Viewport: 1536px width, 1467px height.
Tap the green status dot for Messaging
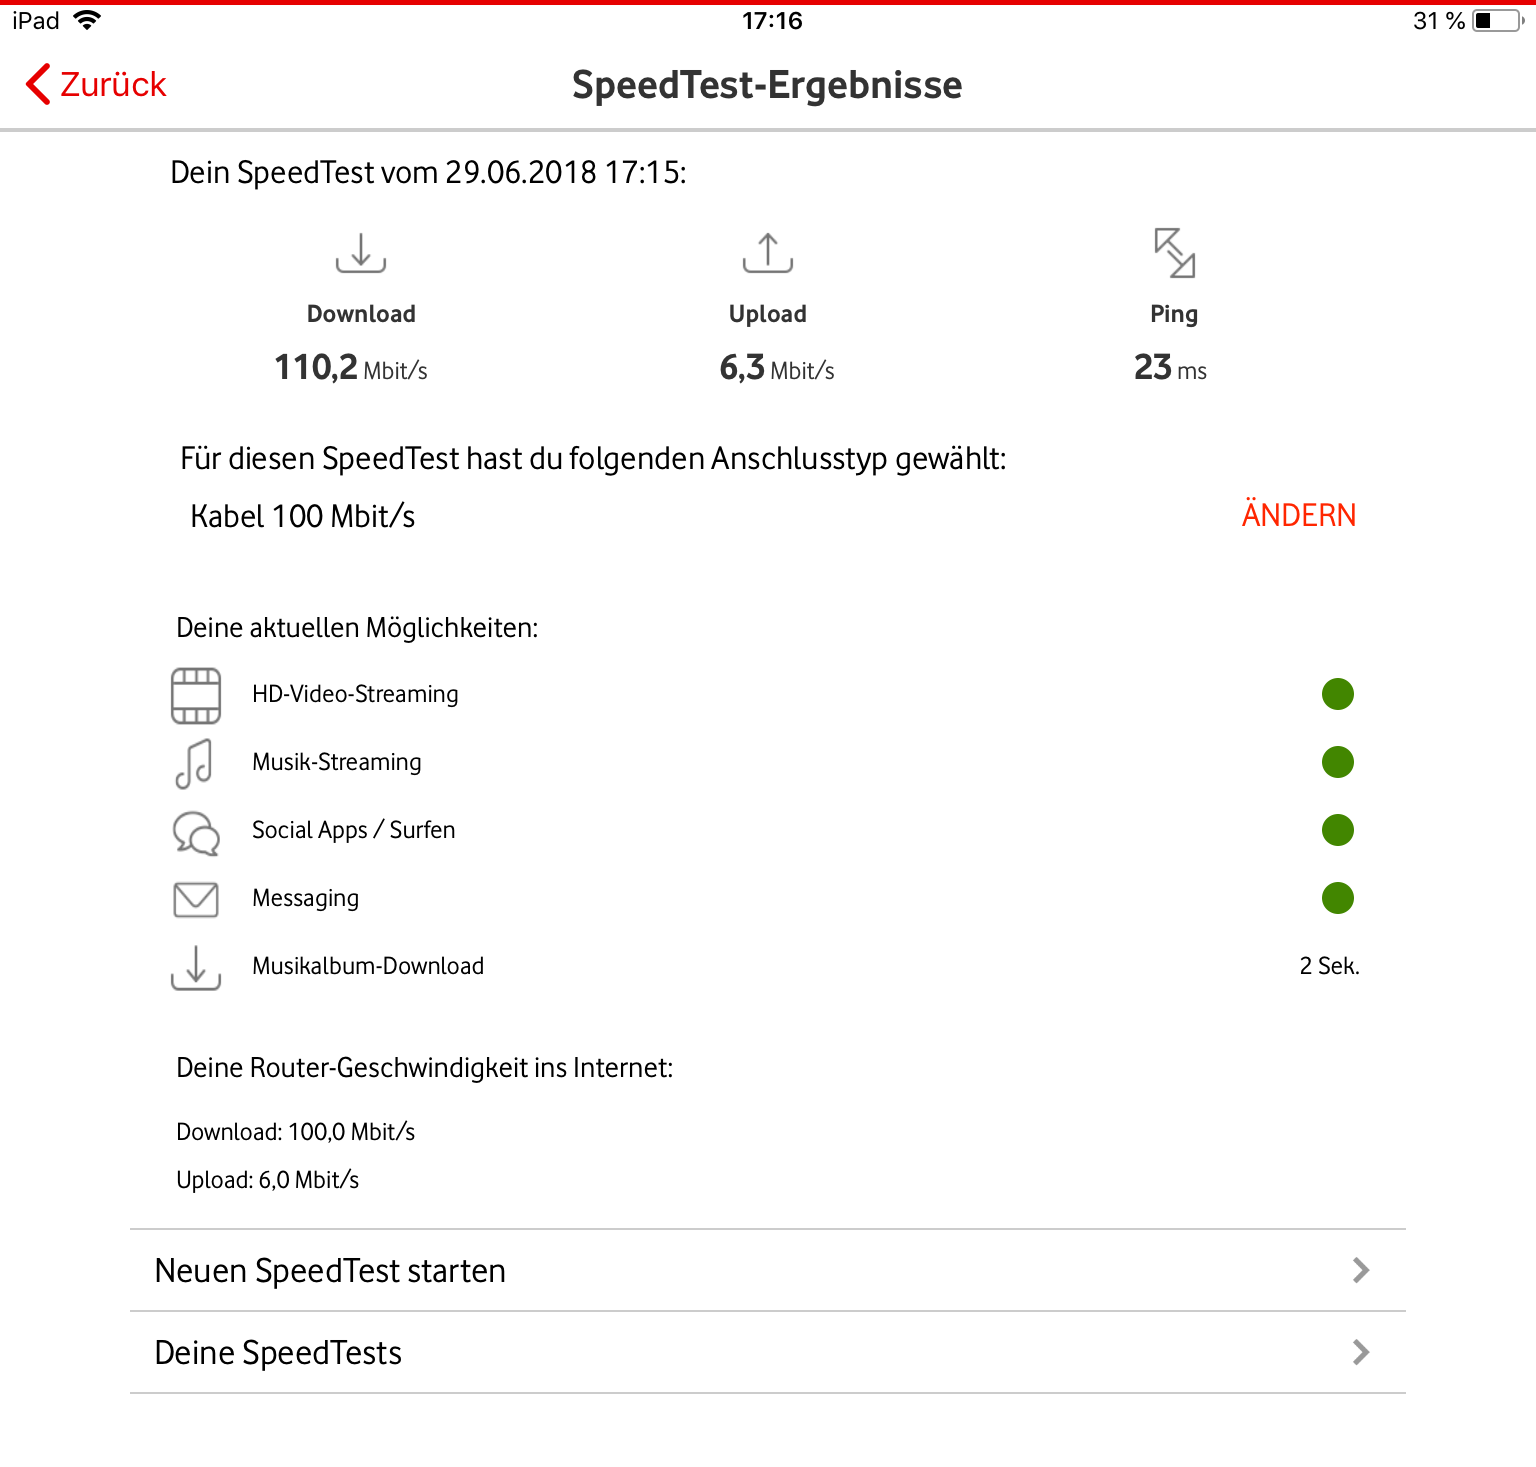(1338, 898)
